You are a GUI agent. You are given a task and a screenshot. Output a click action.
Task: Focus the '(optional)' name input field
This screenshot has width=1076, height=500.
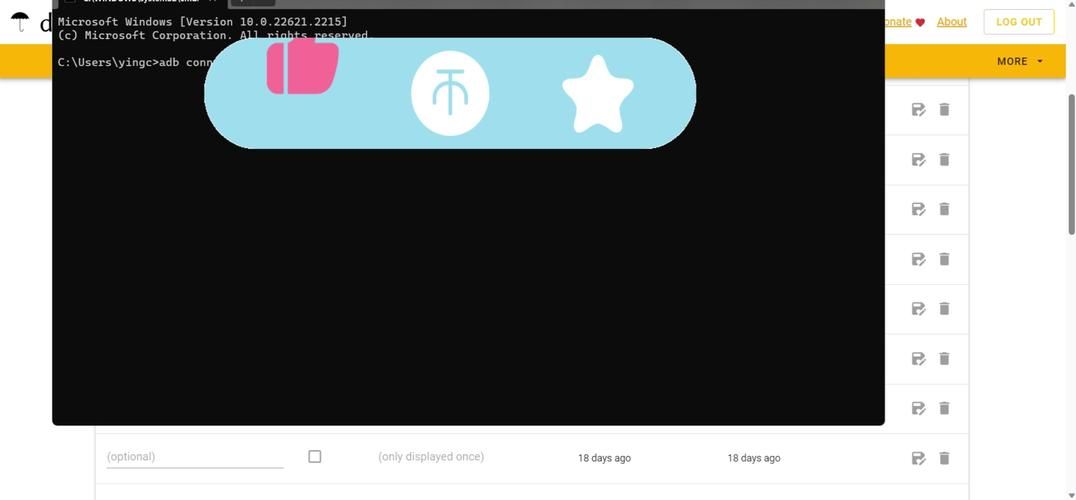tap(195, 457)
